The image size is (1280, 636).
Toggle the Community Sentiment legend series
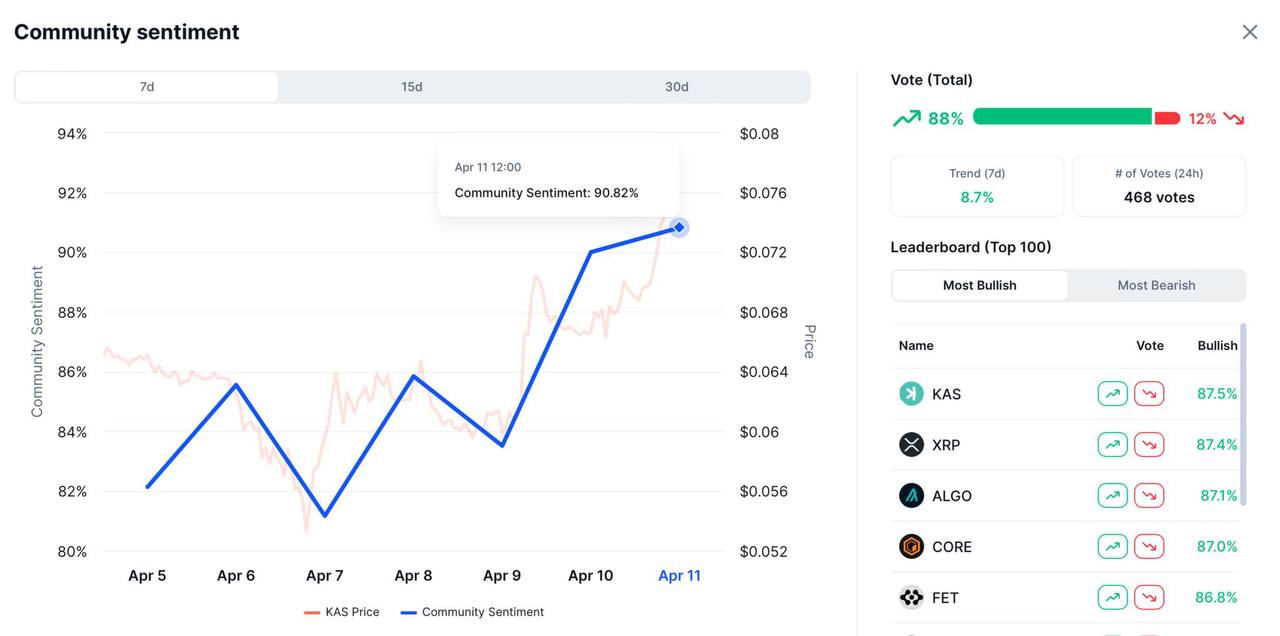(x=472, y=612)
